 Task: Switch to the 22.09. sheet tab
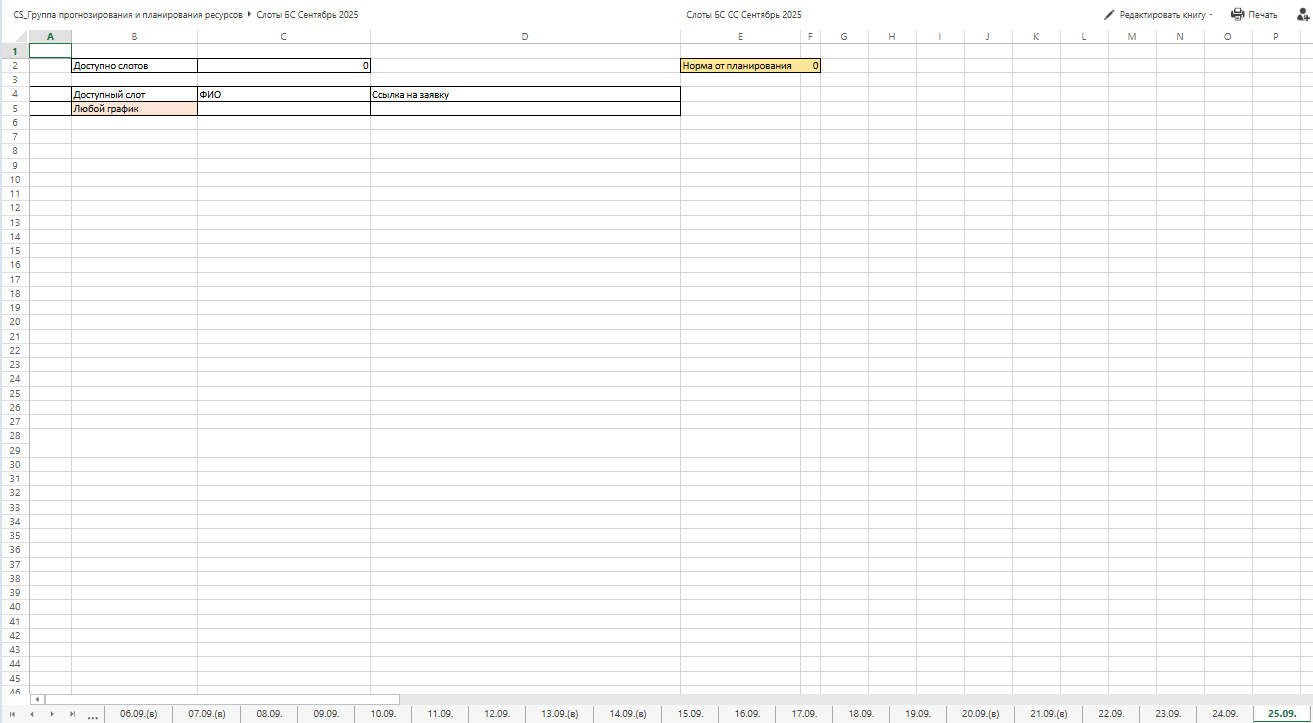pyautogui.click(x=1110, y=714)
